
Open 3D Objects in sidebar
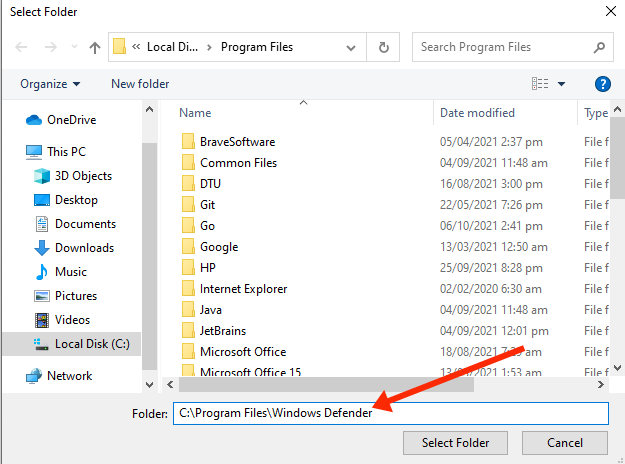(73, 176)
